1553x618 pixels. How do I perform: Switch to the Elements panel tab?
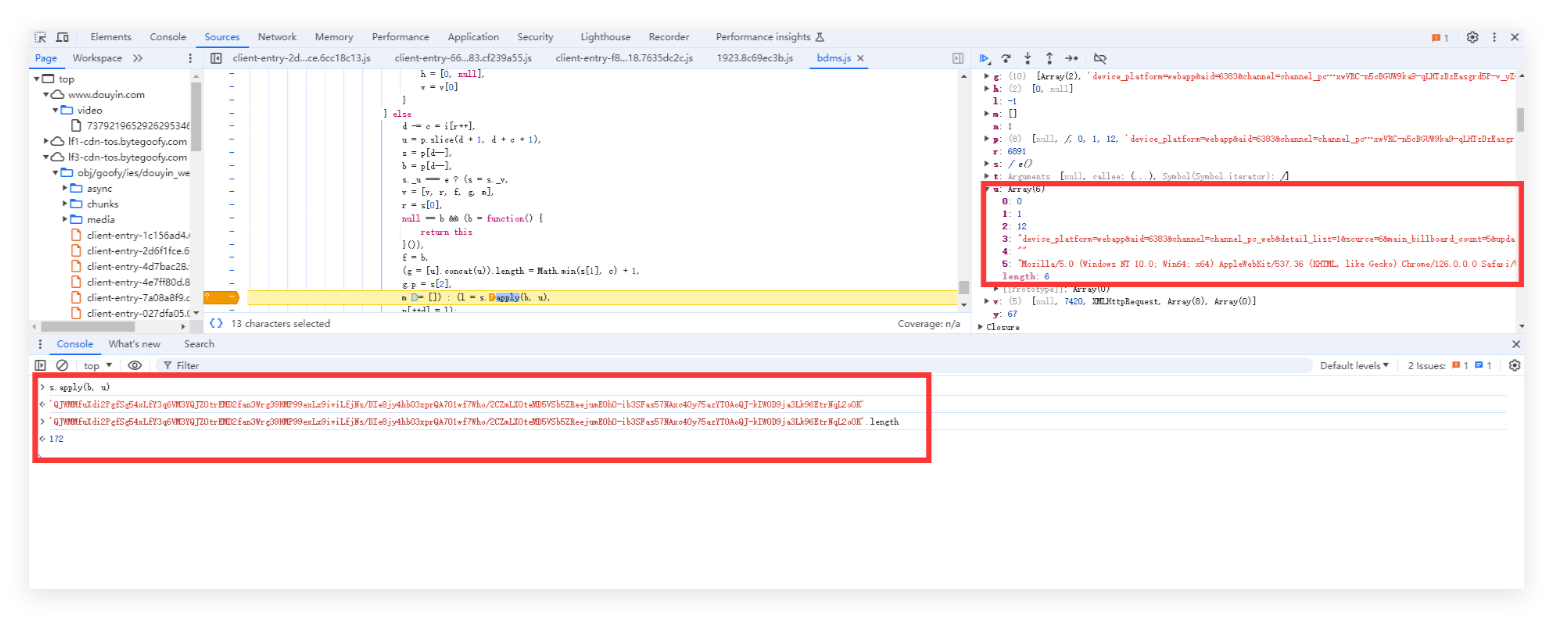point(111,37)
